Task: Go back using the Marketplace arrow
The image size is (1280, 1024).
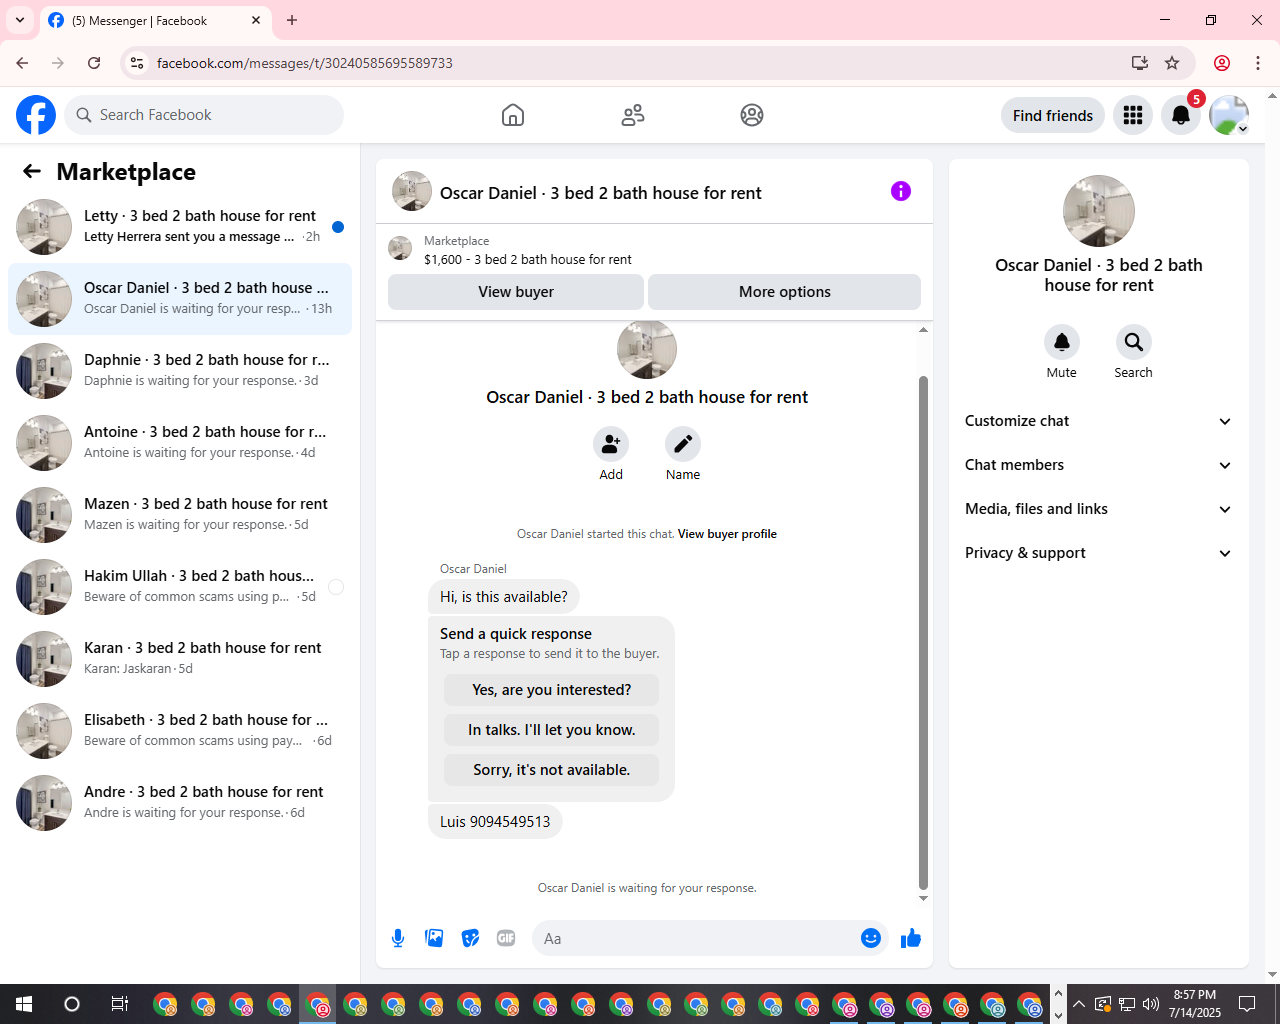Action: [x=32, y=172]
